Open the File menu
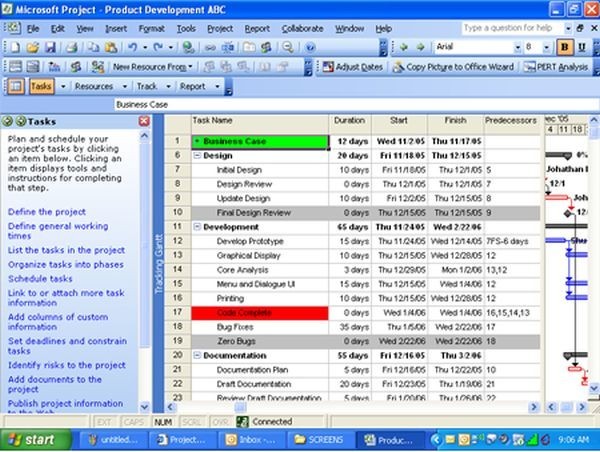600x452 pixels. (x=33, y=29)
